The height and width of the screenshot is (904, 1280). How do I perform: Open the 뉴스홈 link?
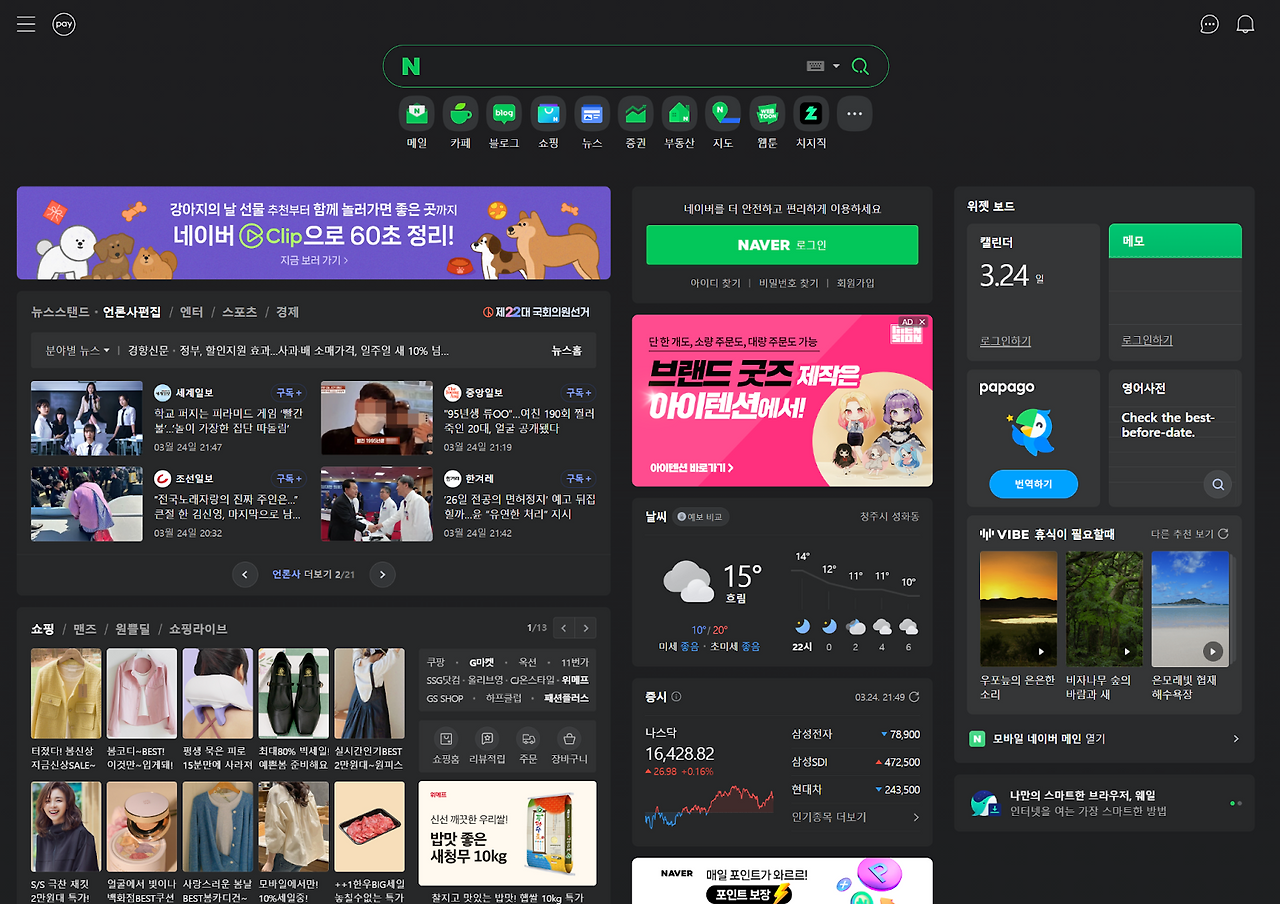tap(566, 351)
